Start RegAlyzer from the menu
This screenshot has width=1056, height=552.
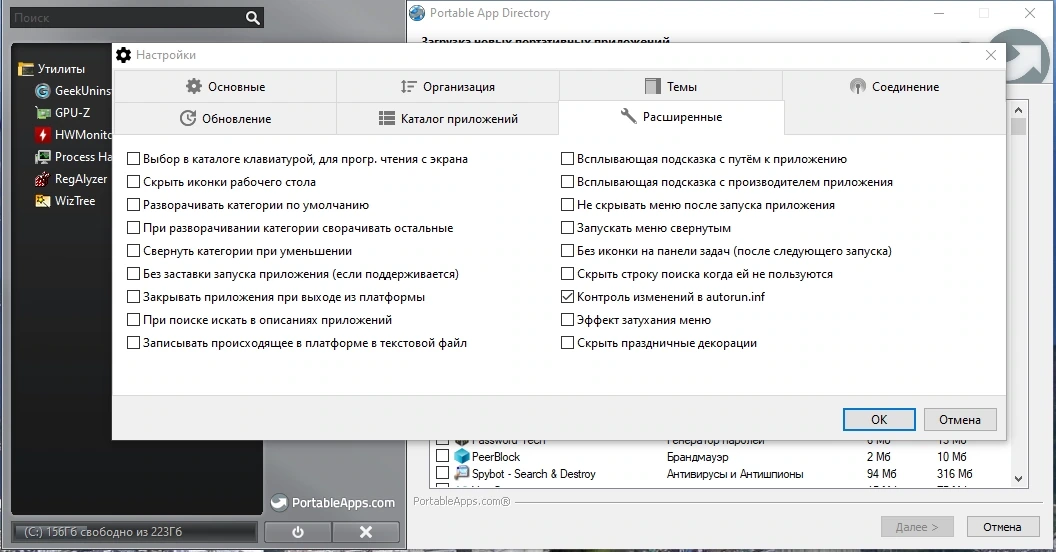coord(71,179)
